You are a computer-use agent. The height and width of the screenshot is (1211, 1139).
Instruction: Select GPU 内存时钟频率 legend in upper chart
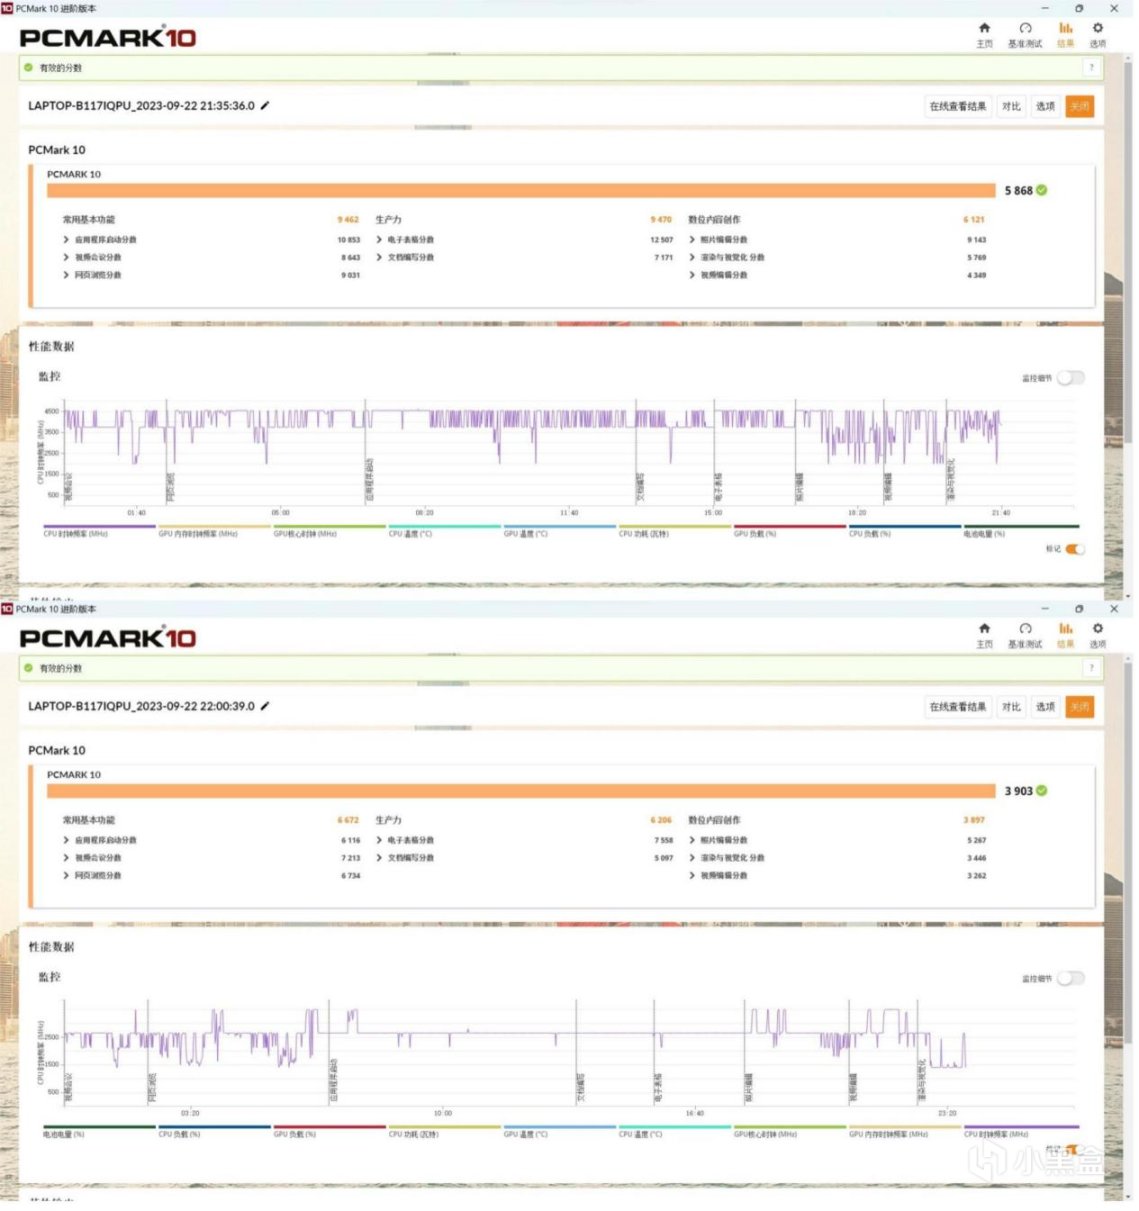(214, 531)
